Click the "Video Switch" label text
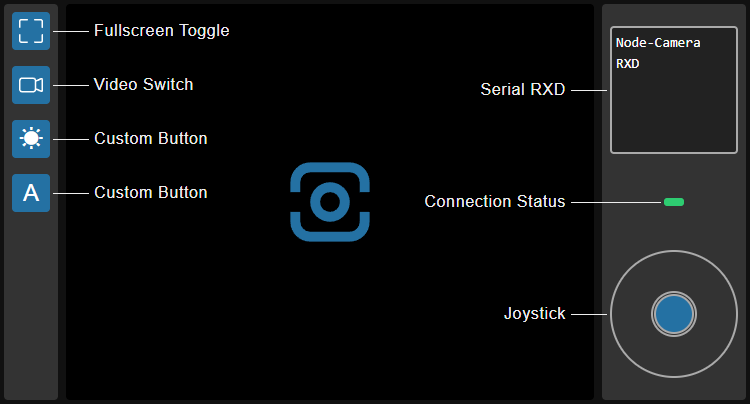The image size is (750, 404). tap(143, 85)
